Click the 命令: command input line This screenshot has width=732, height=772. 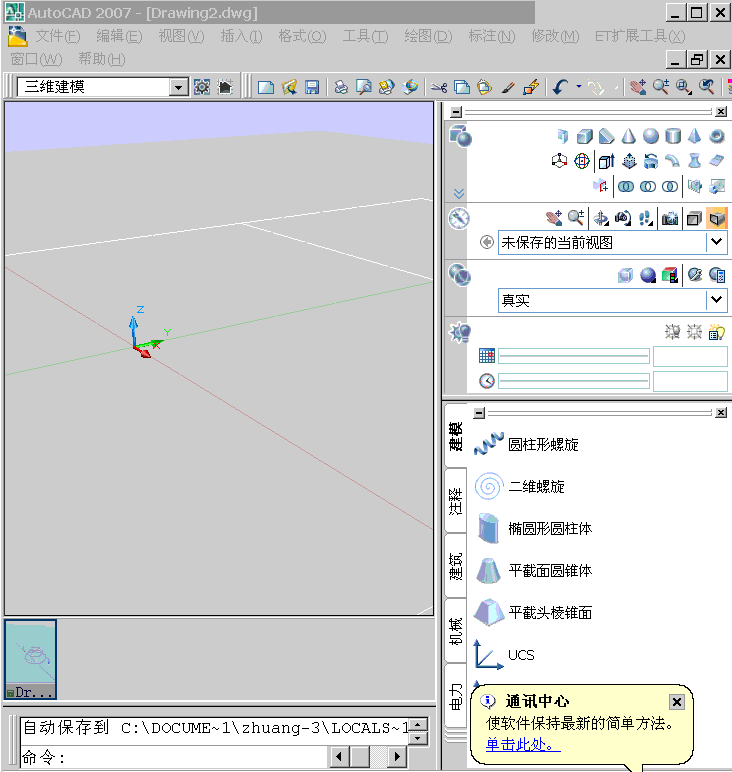tap(174, 757)
